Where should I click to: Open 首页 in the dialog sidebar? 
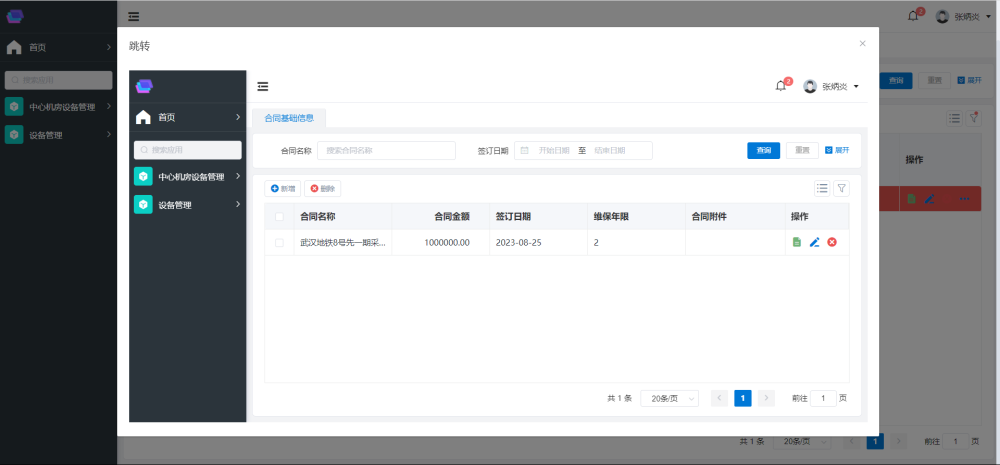(x=189, y=117)
